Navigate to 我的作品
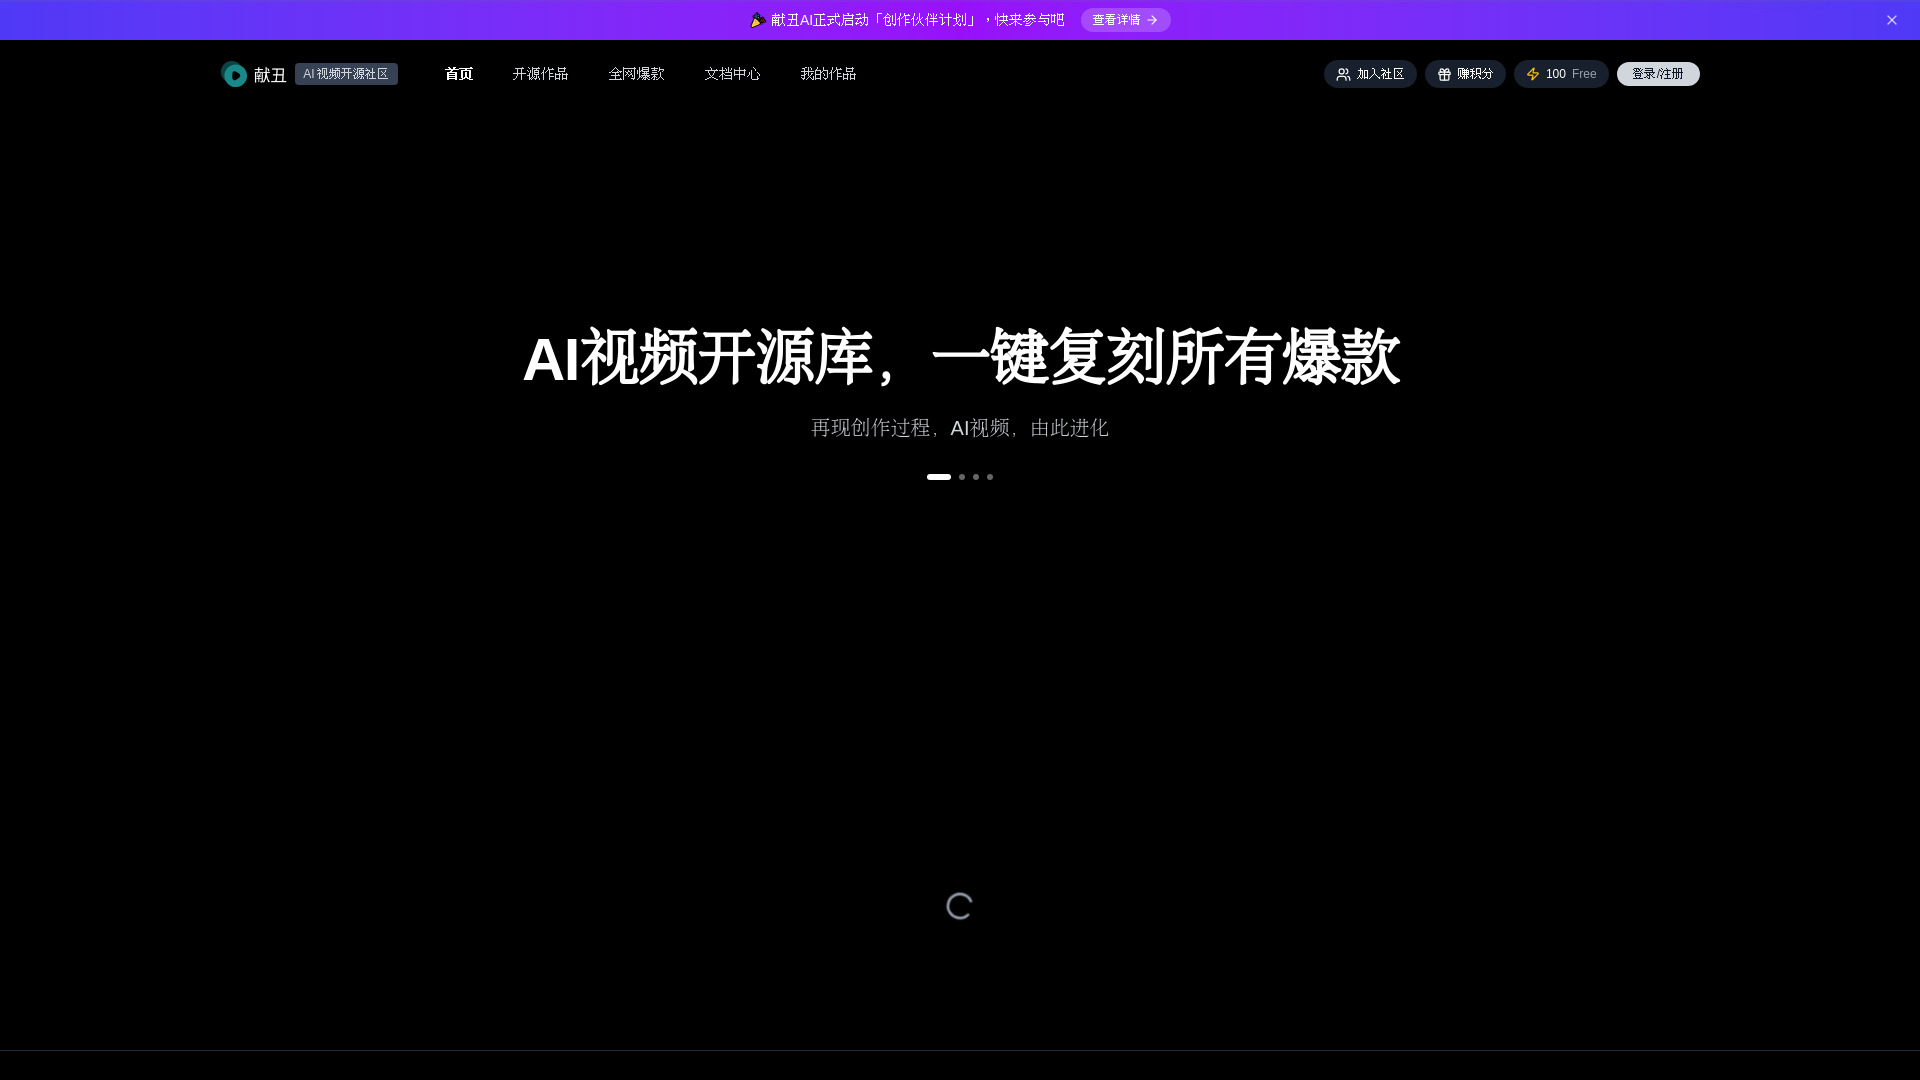The height and width of the screenshot is (1080, 1920). [x=828, y=74]
